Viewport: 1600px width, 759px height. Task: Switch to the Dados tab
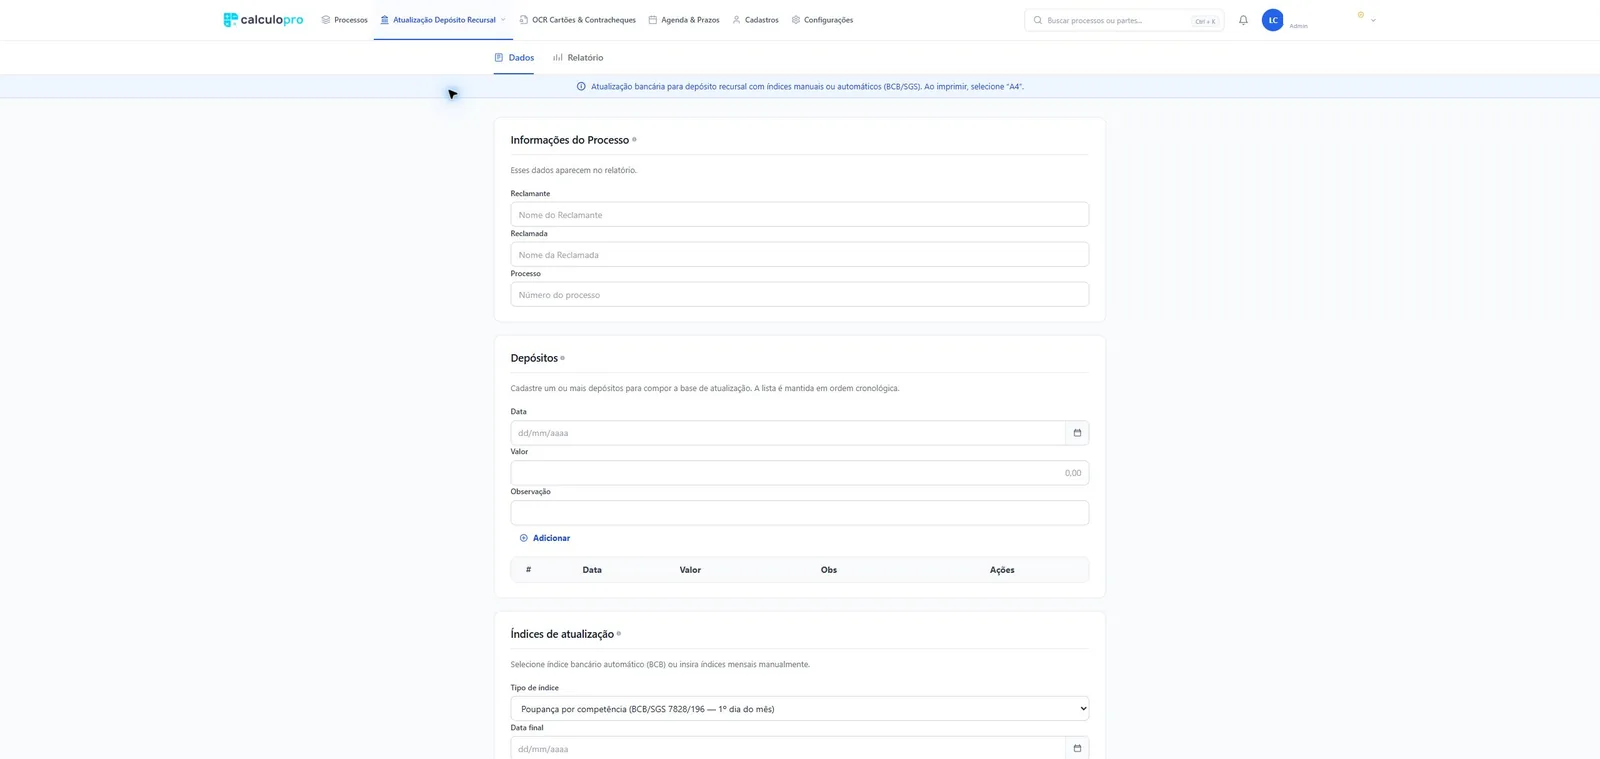coord(514,58)
